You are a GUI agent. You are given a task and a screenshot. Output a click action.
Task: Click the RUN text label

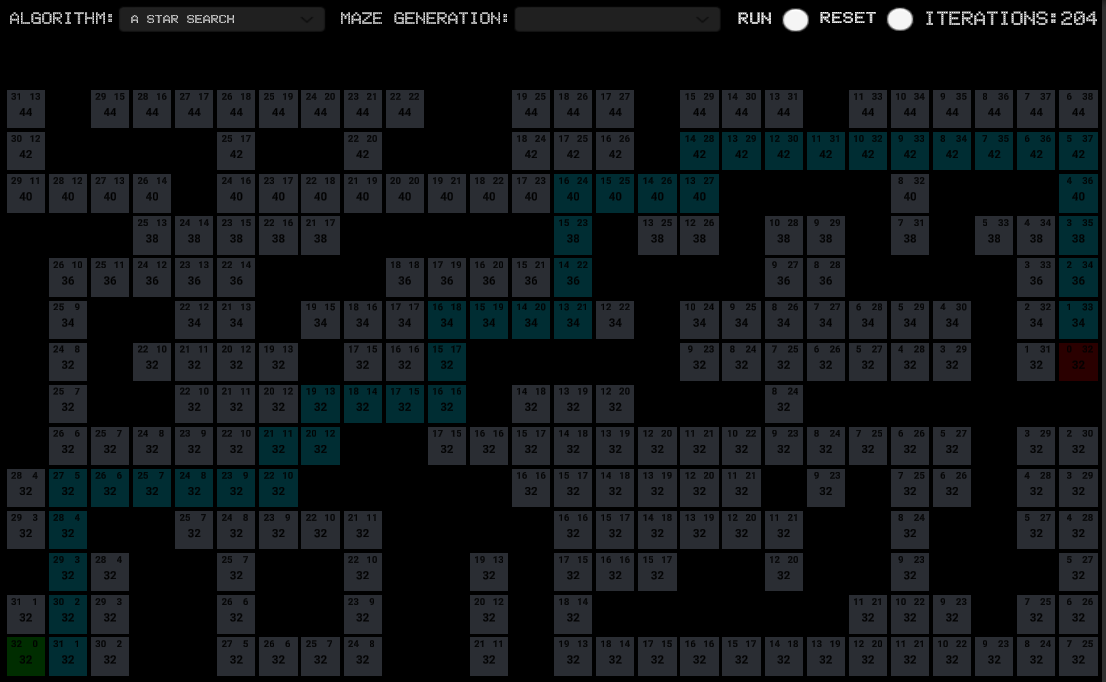pos(755,18)
